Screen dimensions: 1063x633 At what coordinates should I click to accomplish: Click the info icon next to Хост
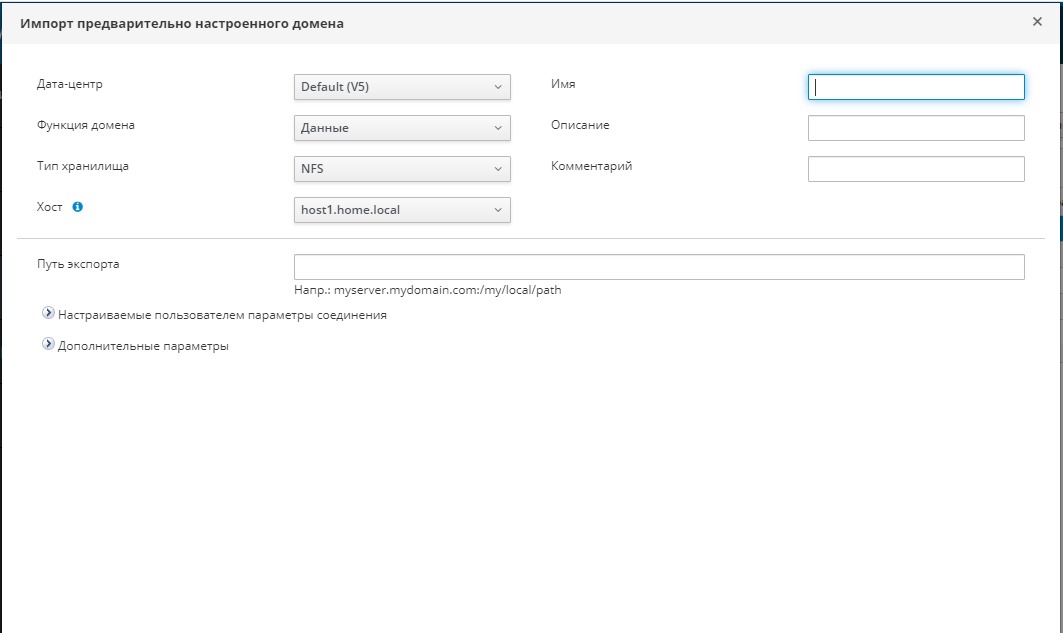click(78, 207)
